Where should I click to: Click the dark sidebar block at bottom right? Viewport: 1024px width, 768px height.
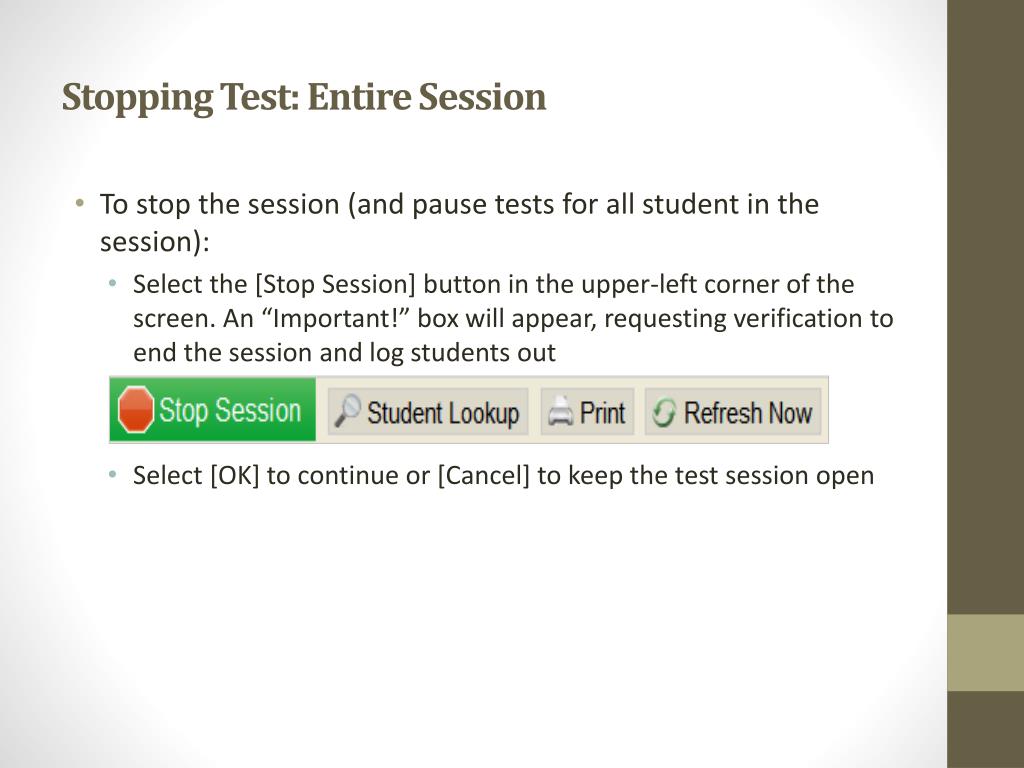click(985, 729)
